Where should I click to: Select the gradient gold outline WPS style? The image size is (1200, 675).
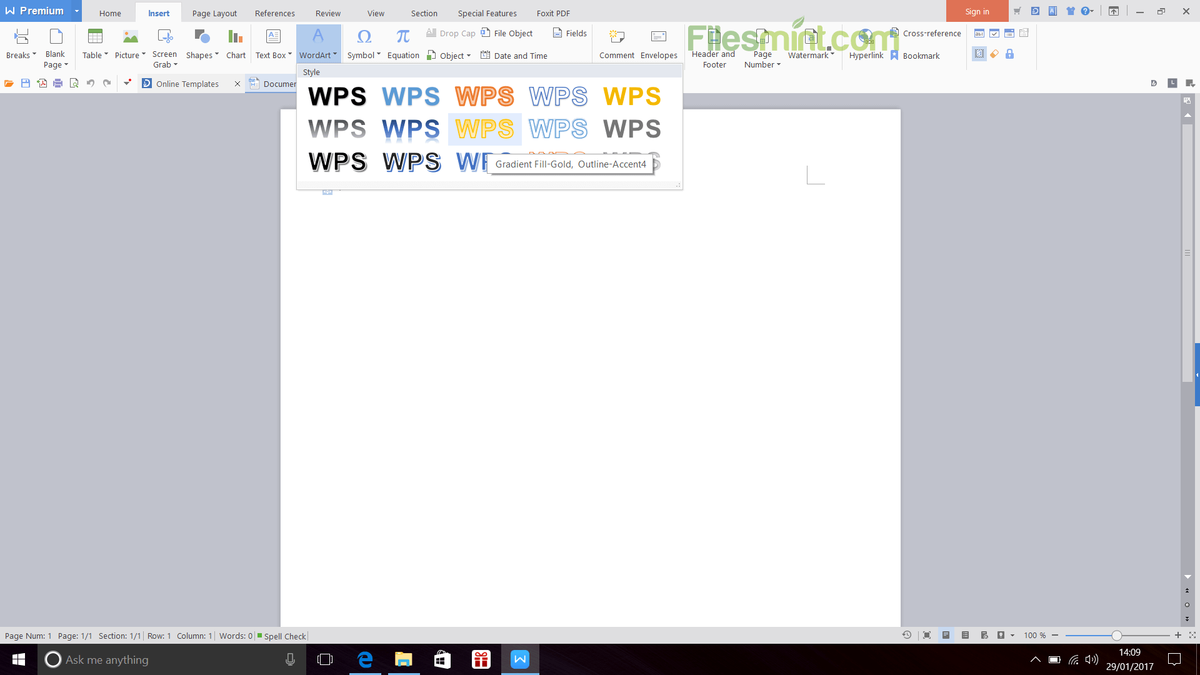tap(485, 129)
